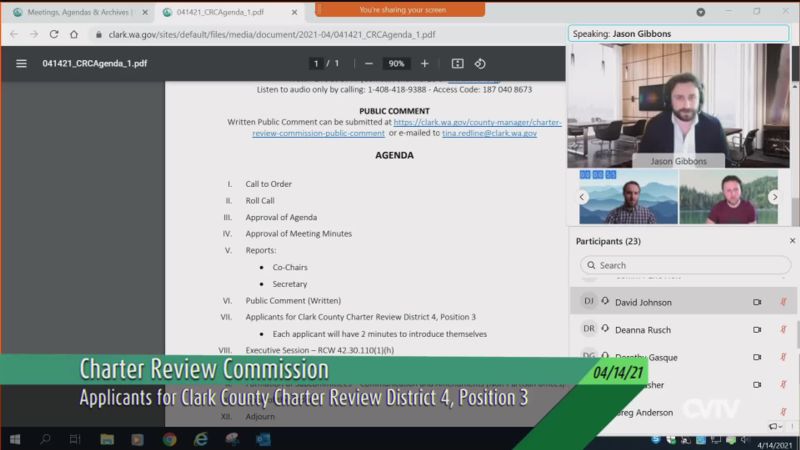Viewport: 800px width, 450px height.
Task: Reload the browser page
Action: tap(55, 34)
